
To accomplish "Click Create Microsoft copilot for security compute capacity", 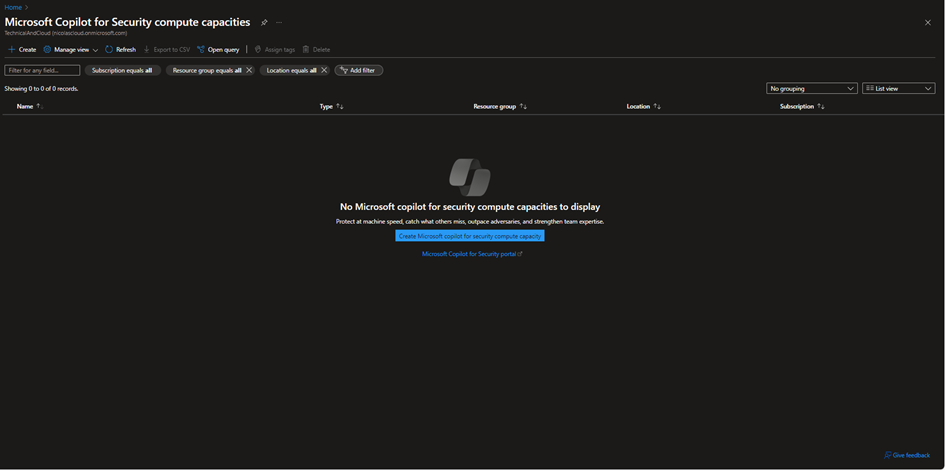I will [x=470, y=236].
